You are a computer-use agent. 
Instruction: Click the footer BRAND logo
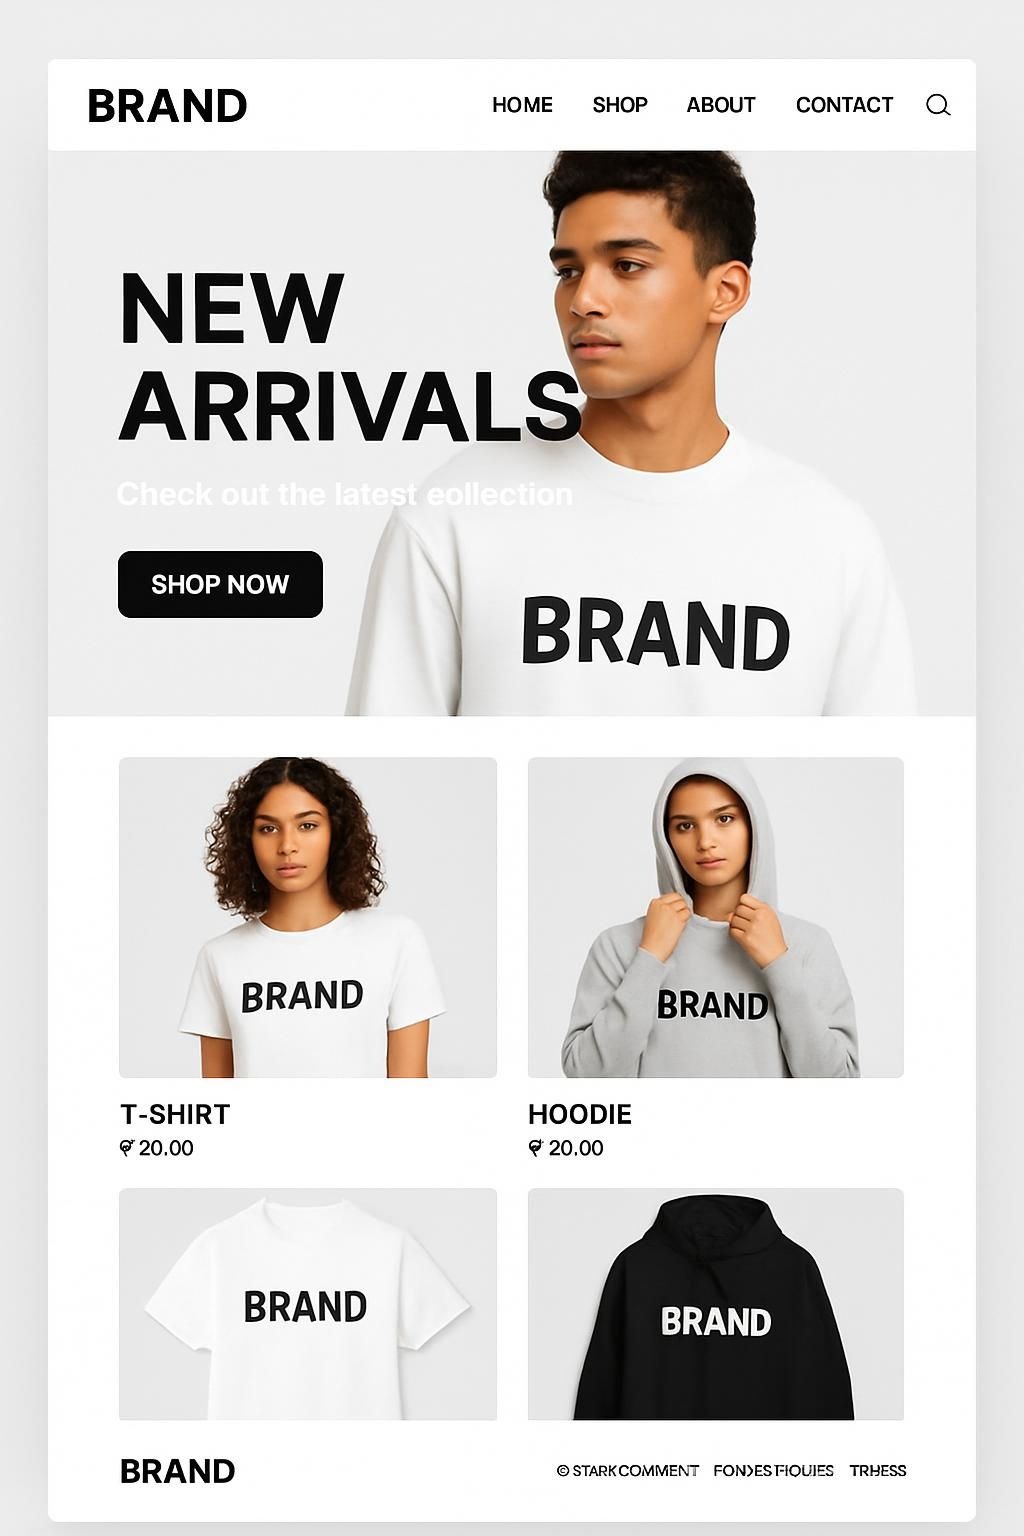[x=177, y=1471]
